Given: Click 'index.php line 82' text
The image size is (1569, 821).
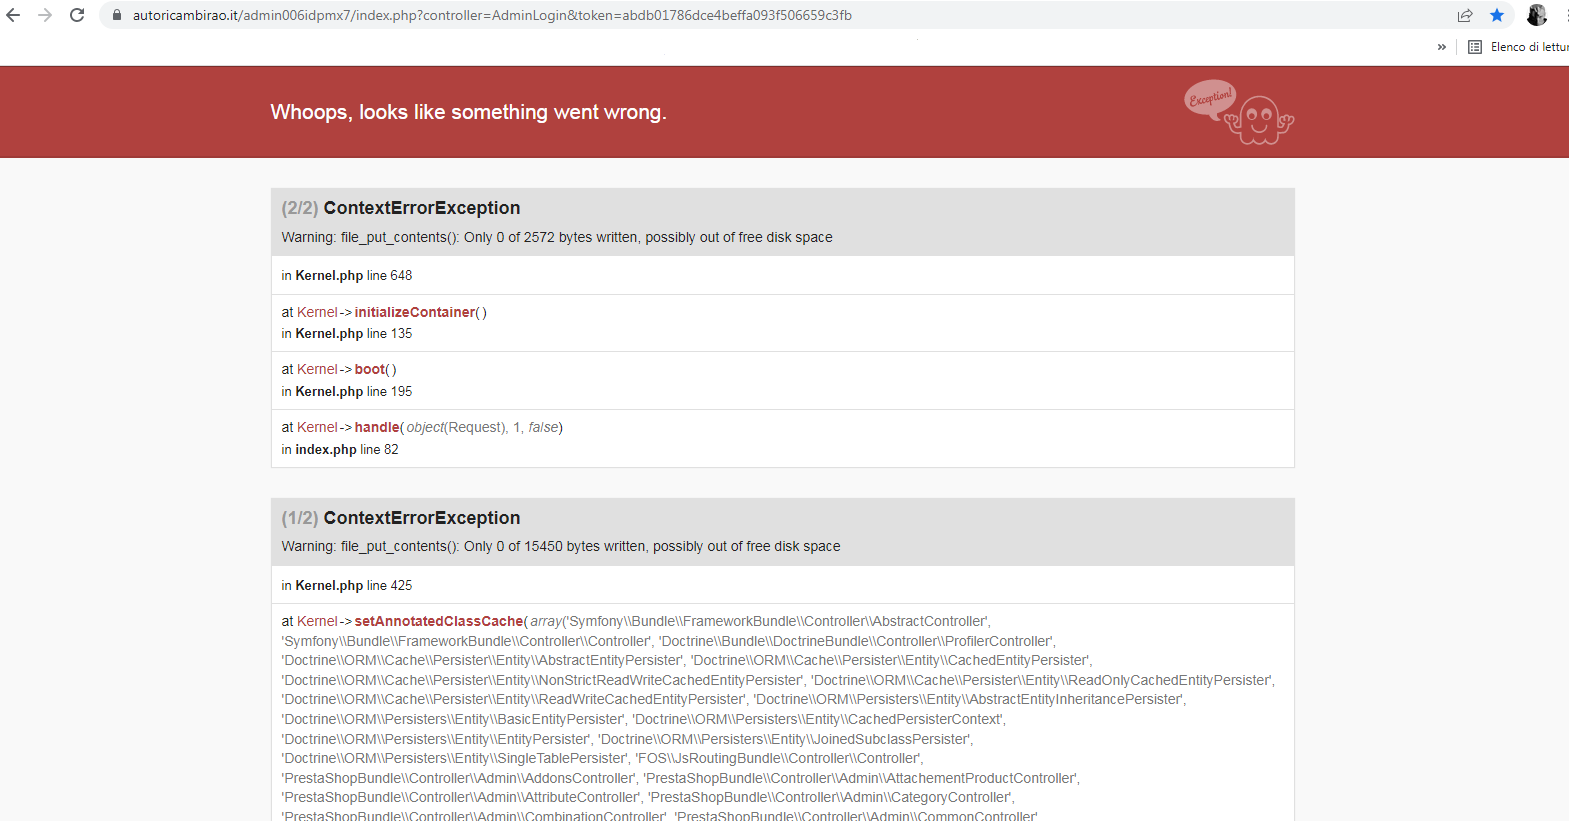Looking at the screenshot, I should [x=347, y=450].
